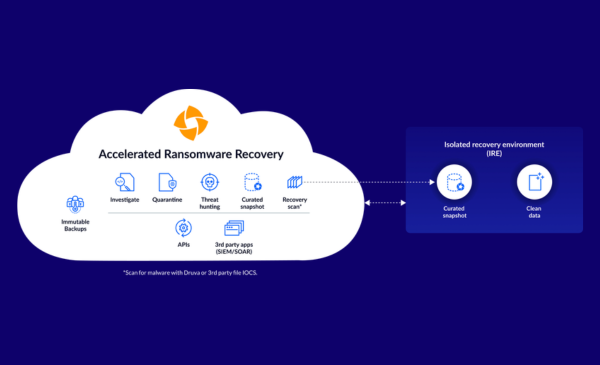The image size is (600, 365).
Task: Select the Investigate document-magnifier icon
Action: coord(125,182)
